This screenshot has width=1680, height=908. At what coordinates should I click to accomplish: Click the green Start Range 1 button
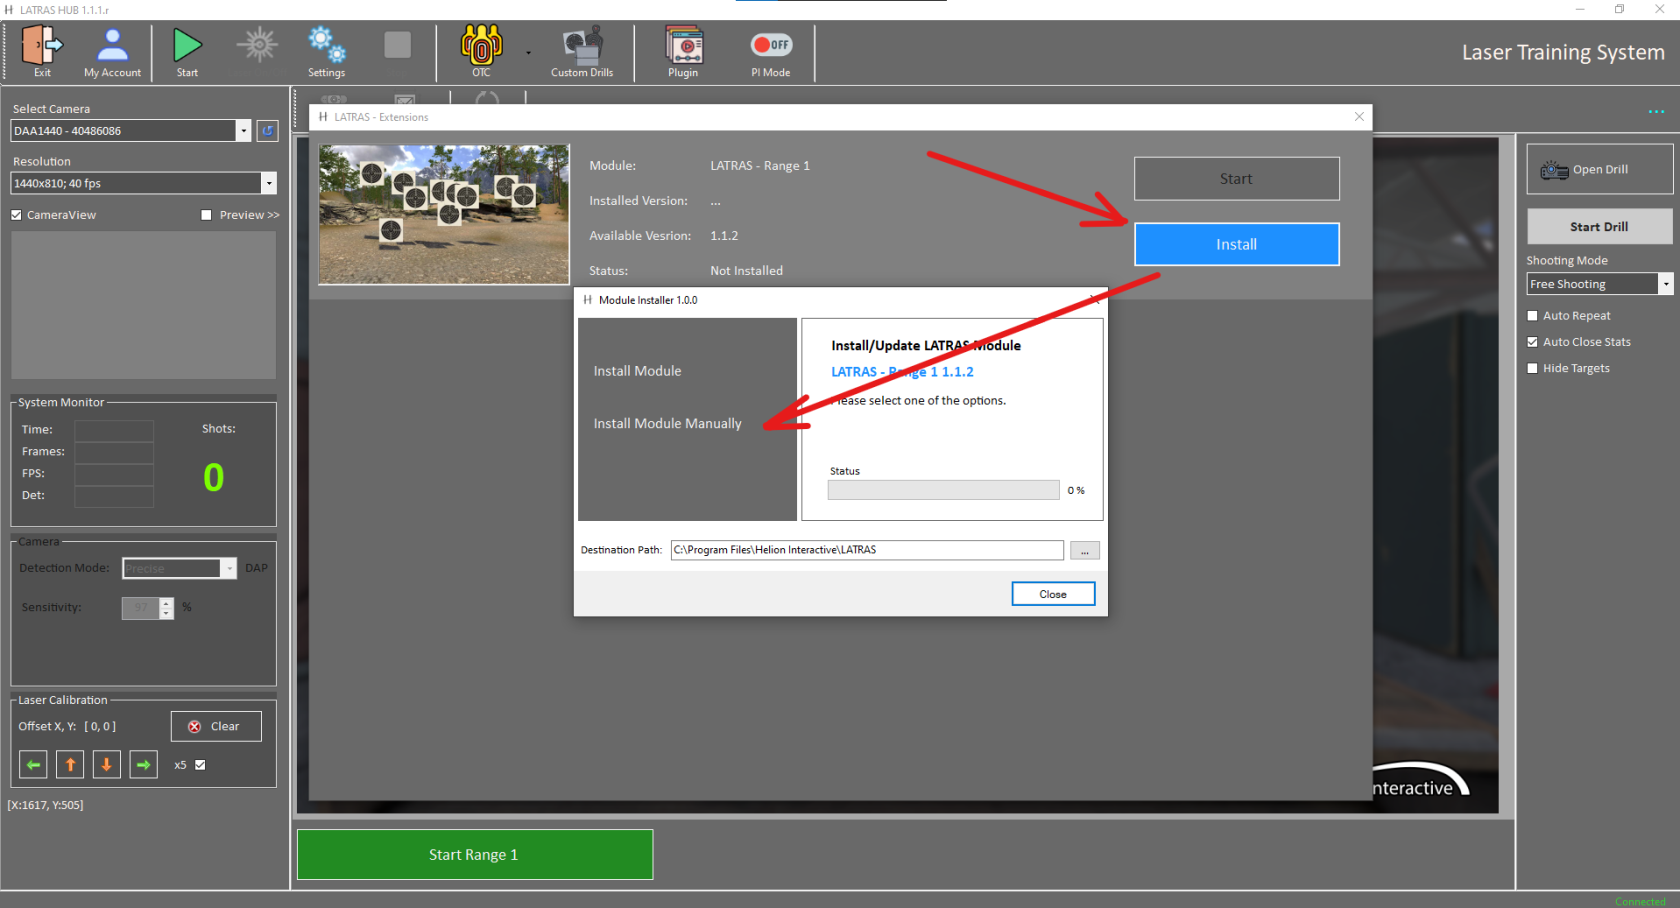pos(475,855)
